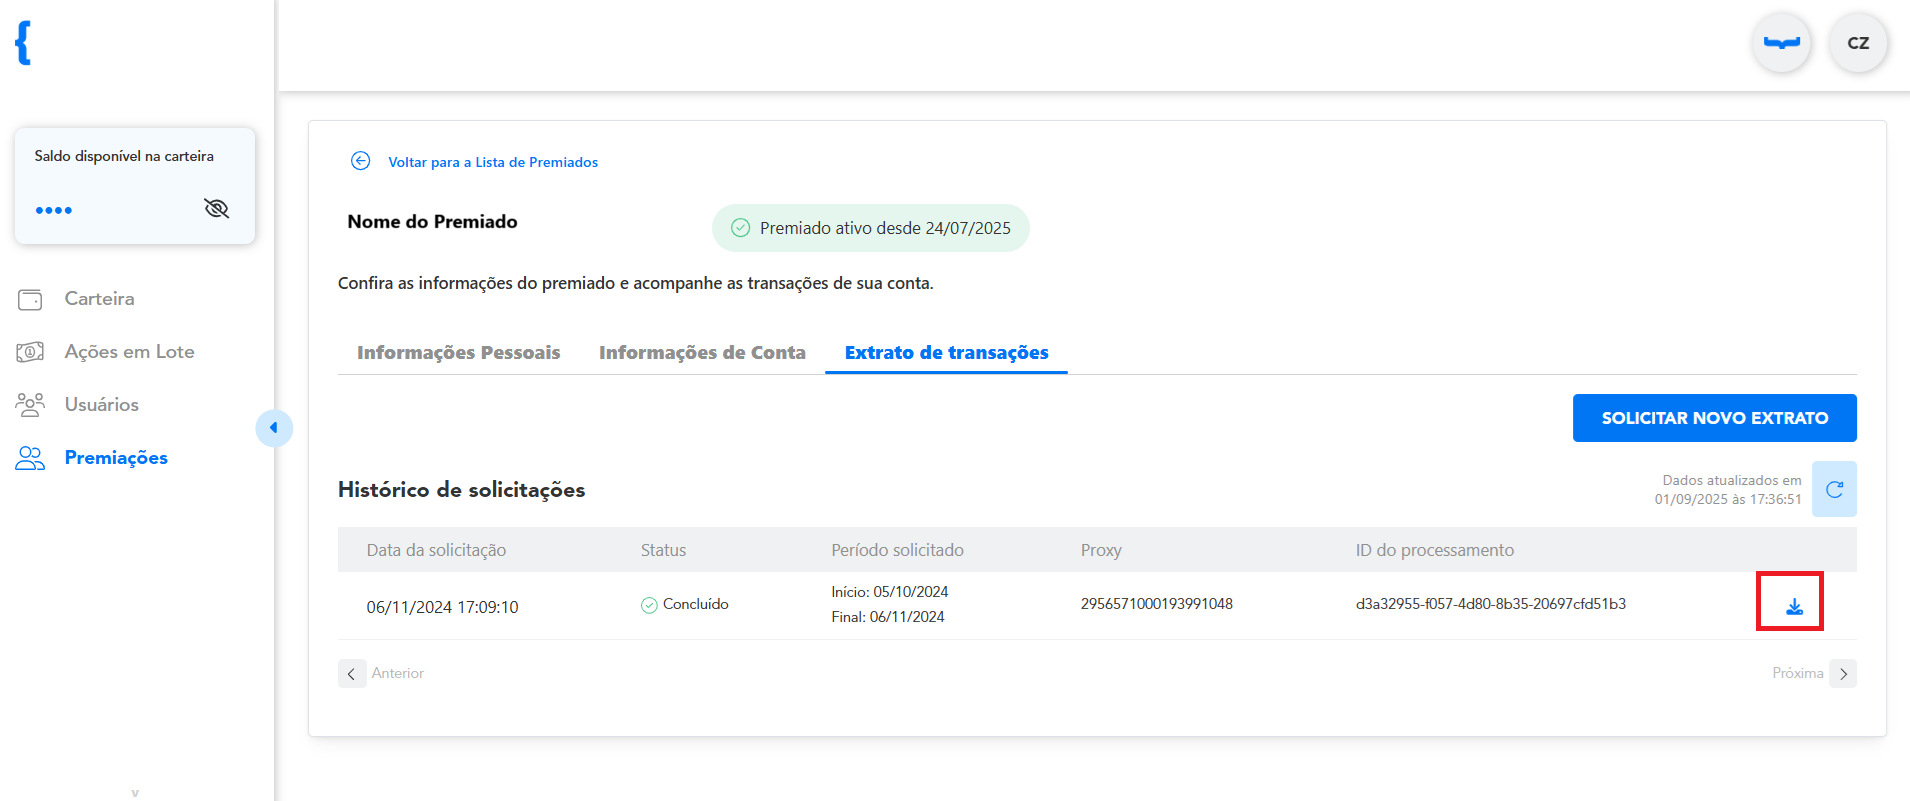Click the Usuários people icon
Image resolution: width=1910 pixels, height=801 pixels.
click(x=30, y=404)
